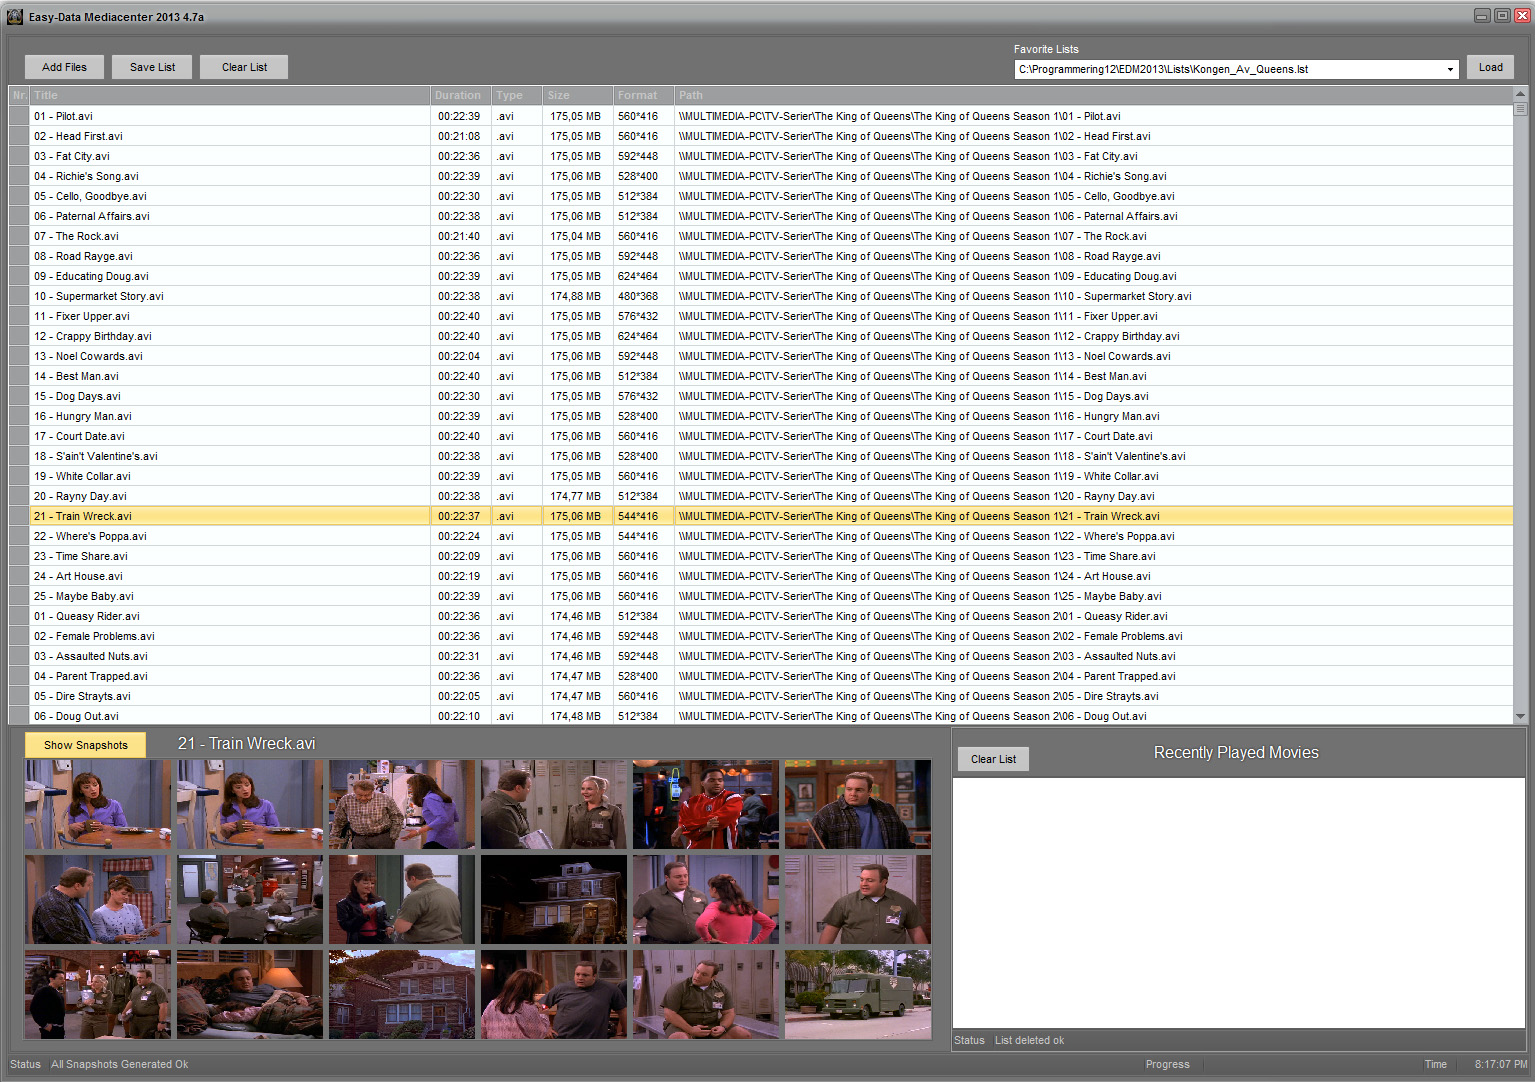1535x1082 pixels.
Task: Click the title bar application icon
Action: click(x=15, y=16)
